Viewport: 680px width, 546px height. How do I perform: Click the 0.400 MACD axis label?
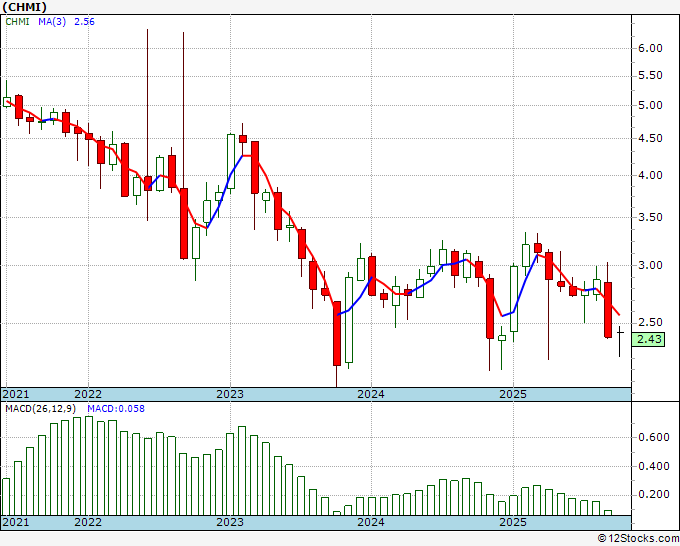point(654,467)
